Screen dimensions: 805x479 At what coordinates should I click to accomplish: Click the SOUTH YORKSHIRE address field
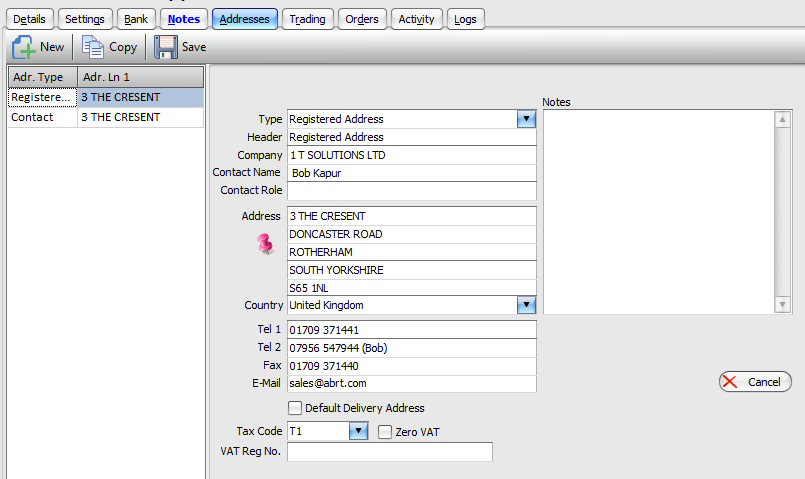(412, 270)
